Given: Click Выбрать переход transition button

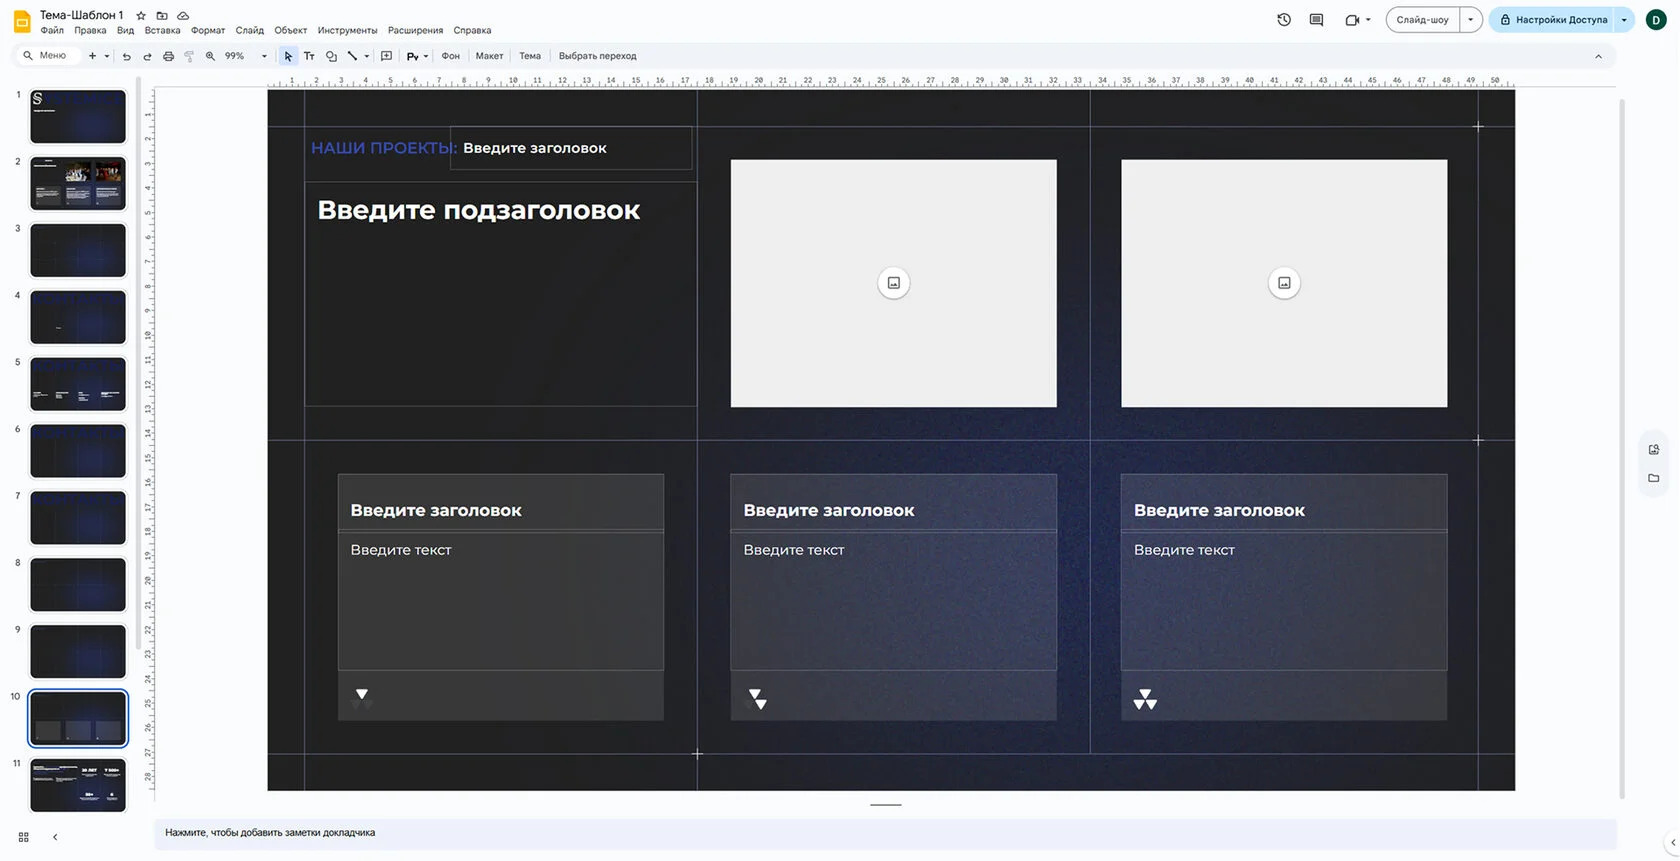Looking at the screenshot, I should 597,56.
